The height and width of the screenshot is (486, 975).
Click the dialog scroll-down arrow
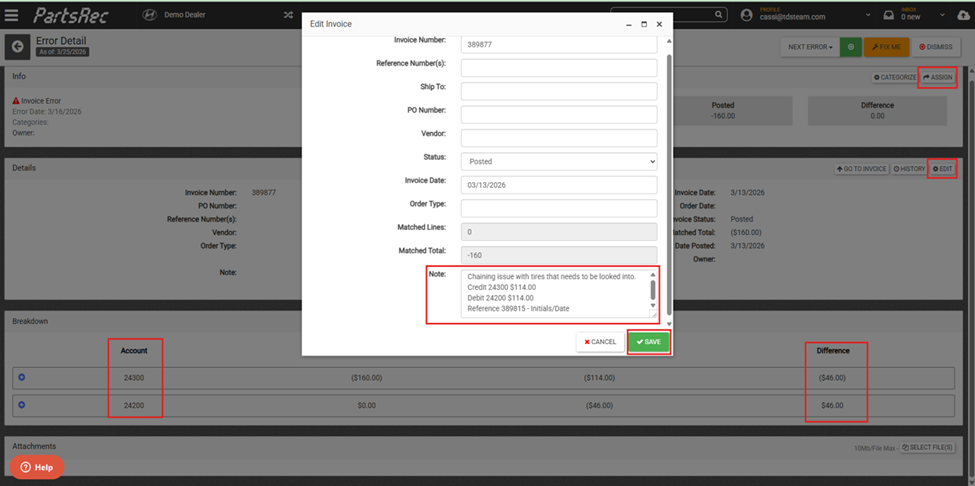(669, 324)
